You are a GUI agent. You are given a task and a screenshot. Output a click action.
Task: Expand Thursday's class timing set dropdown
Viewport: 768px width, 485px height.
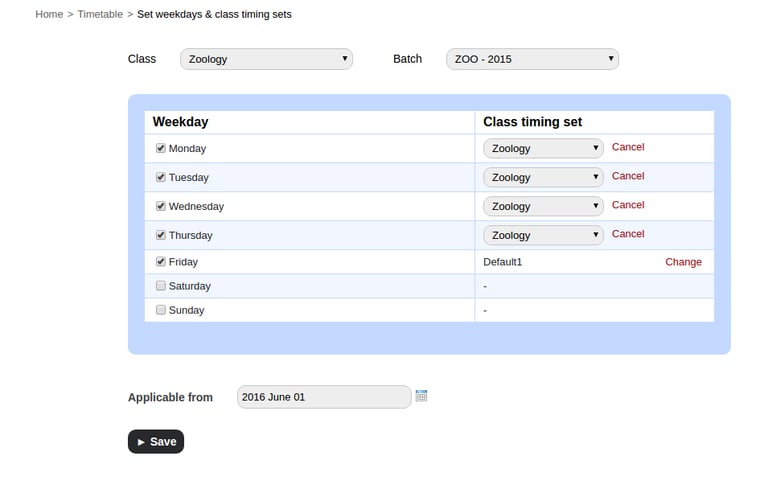coord(543,235)
